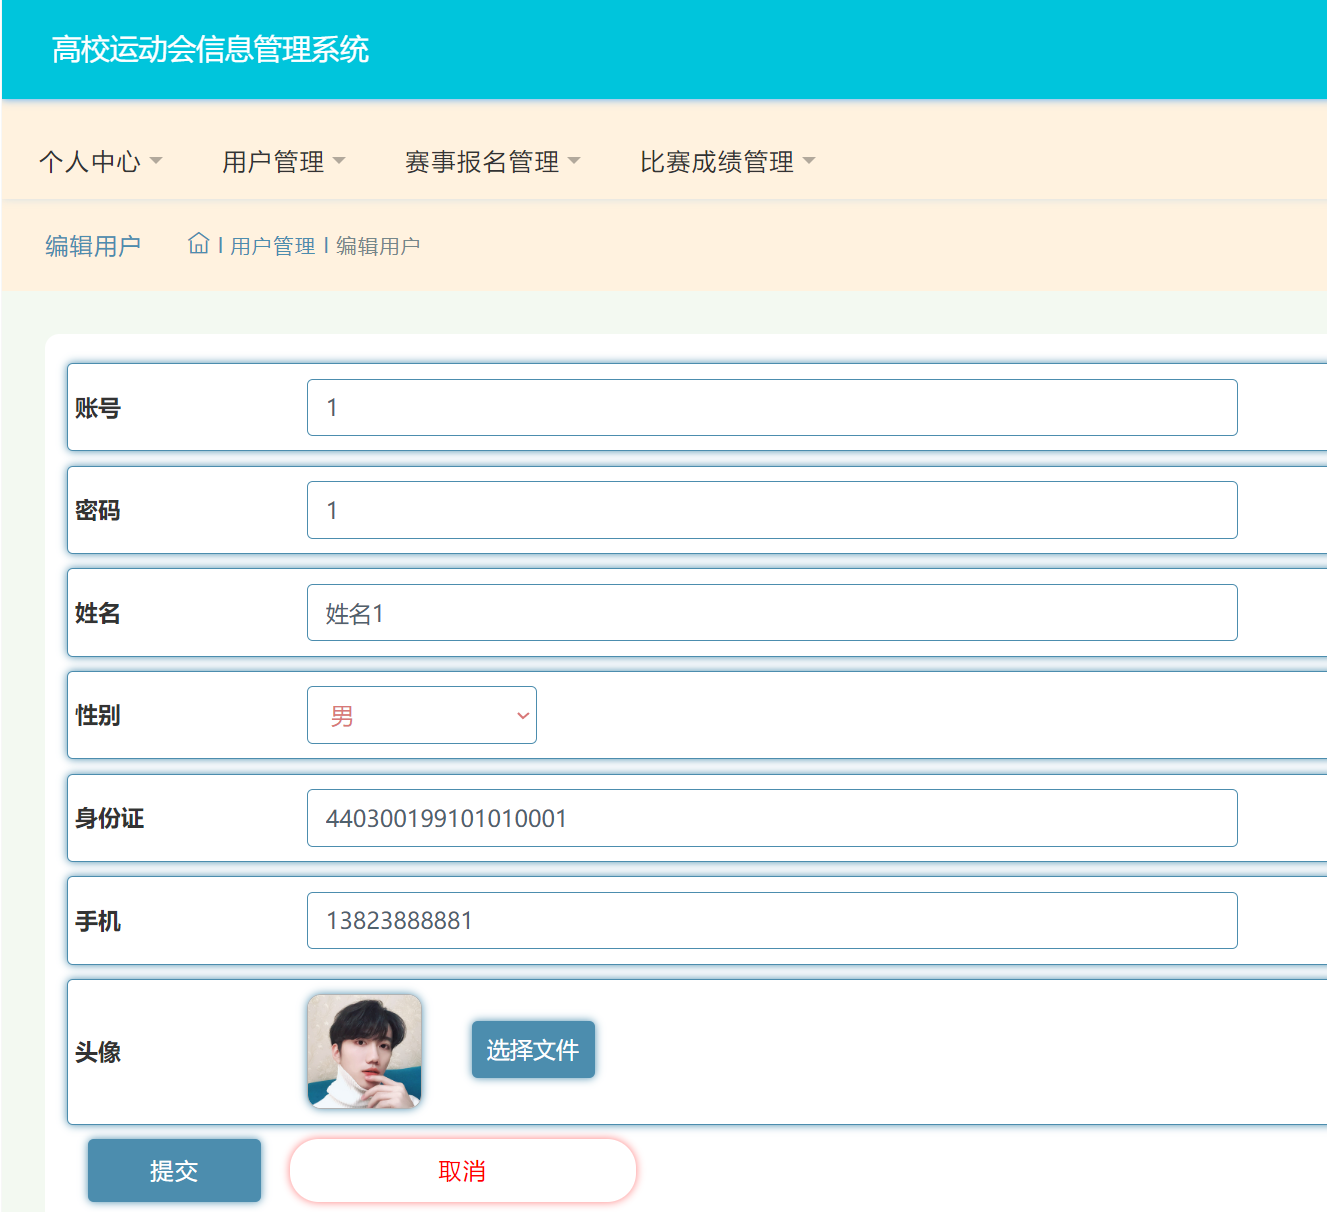Open the 比赛成绩管理 menu

click(717, 161)
